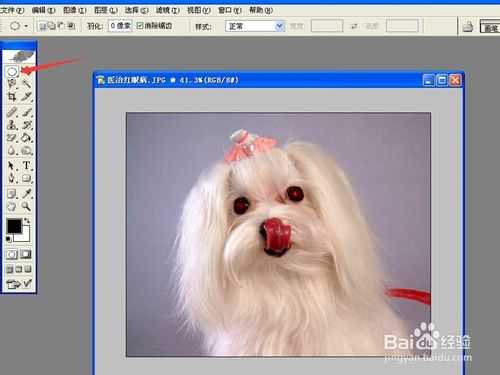Click the black foreground color swatch
This screenshot has width=500, height=375.
14,226
